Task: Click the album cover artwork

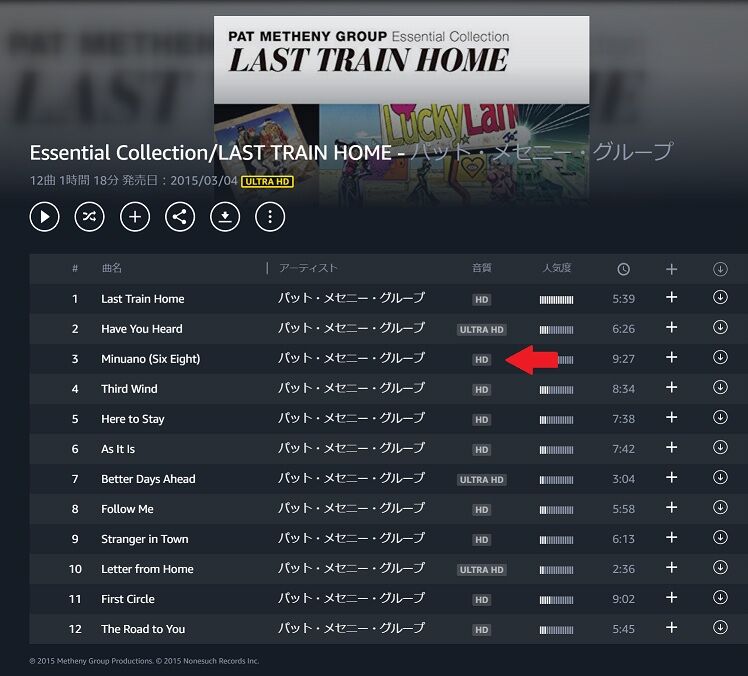Action: tap(401, 110)
